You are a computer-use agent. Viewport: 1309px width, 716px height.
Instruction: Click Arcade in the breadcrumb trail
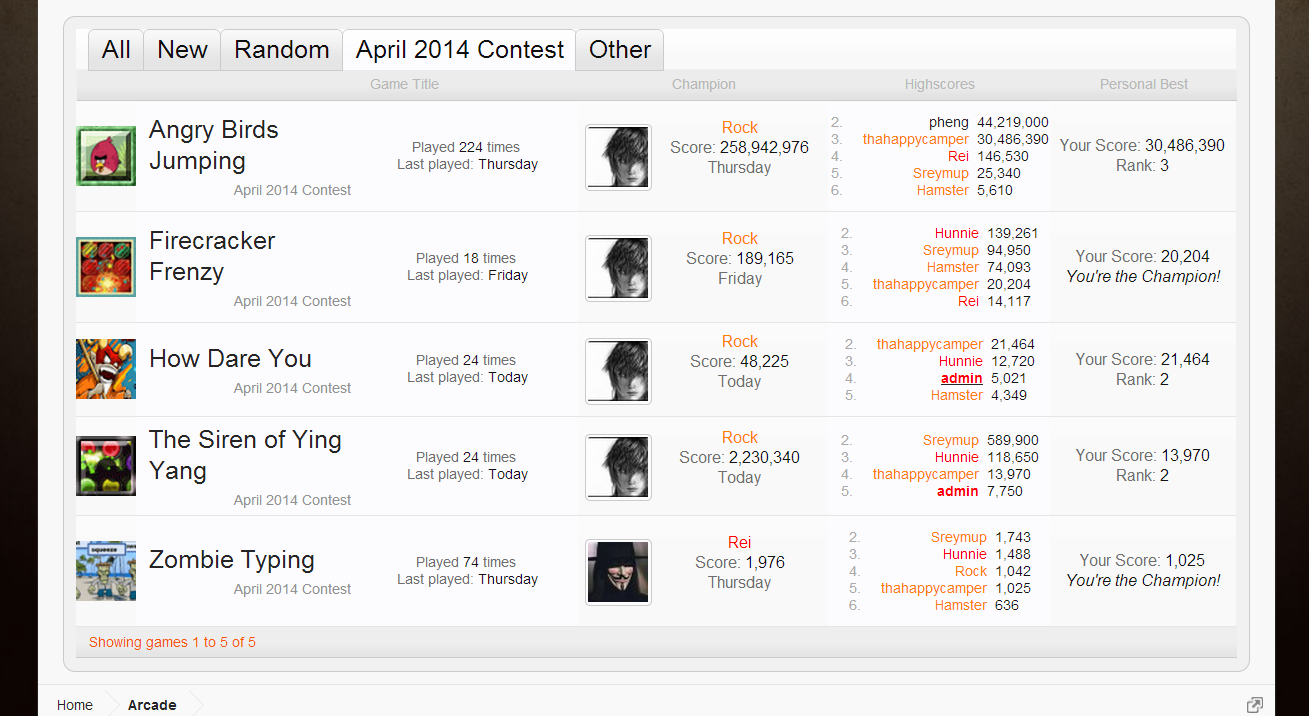[x=152, y=705]
